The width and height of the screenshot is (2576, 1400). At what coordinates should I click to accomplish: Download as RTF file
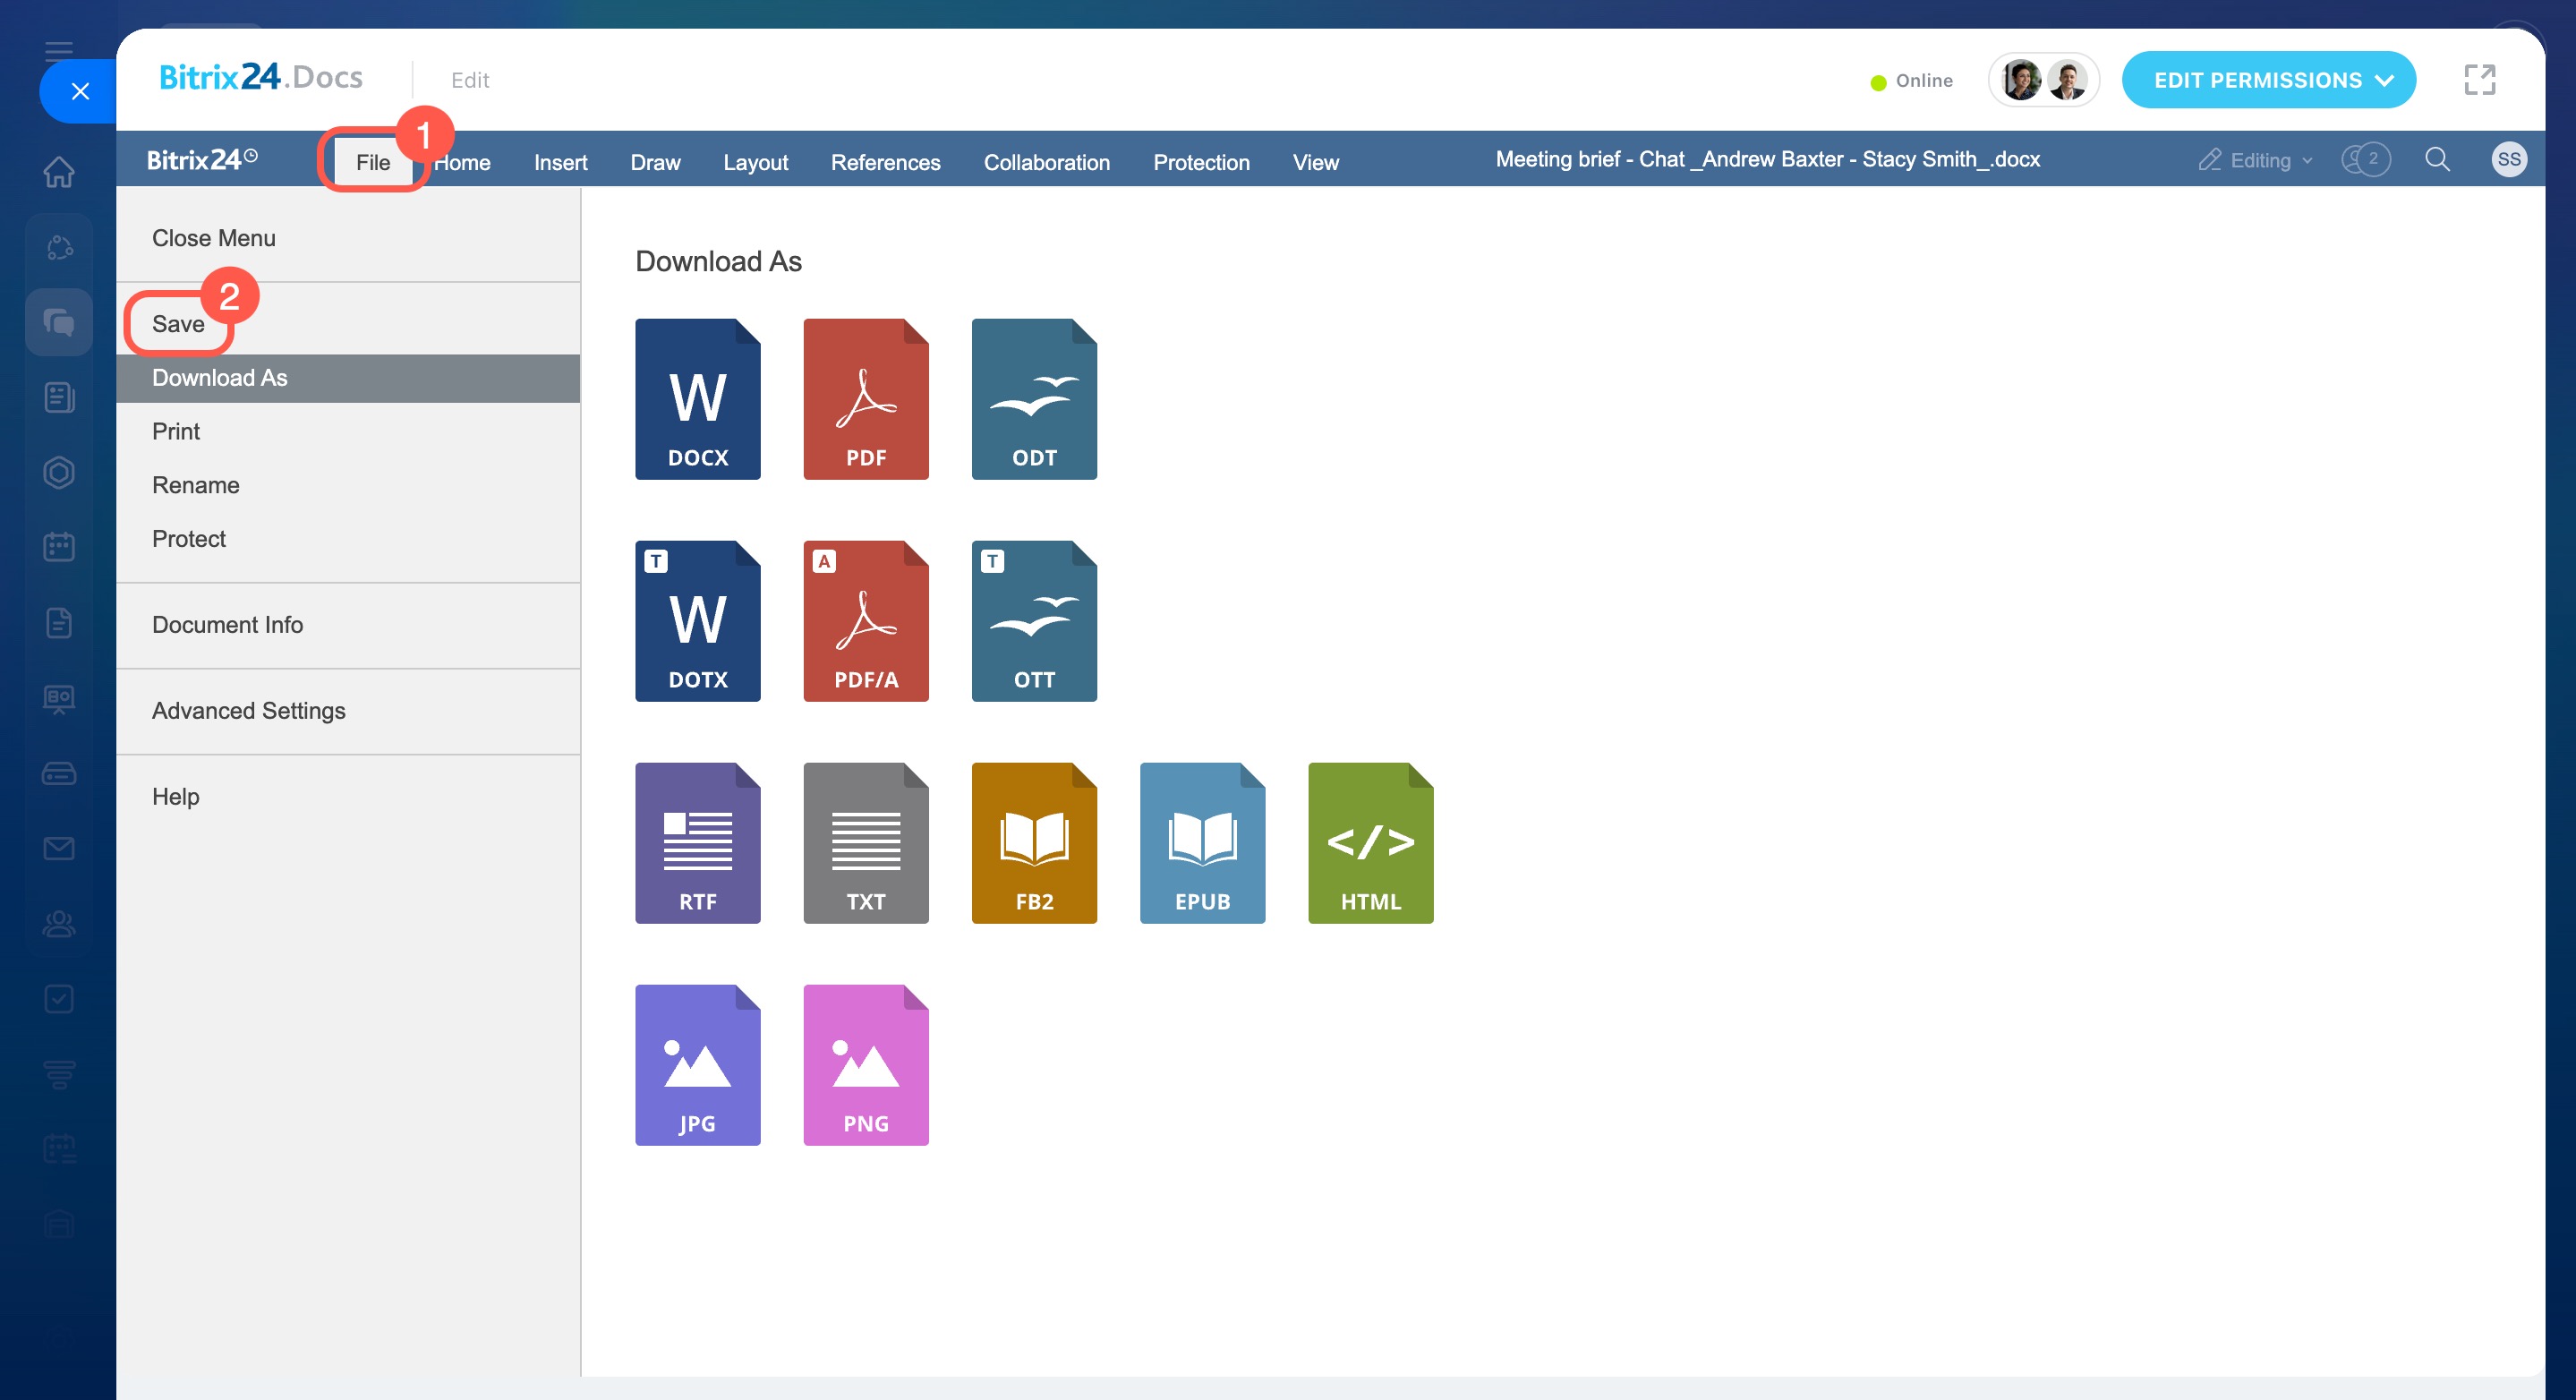click(x=697, y=842)
